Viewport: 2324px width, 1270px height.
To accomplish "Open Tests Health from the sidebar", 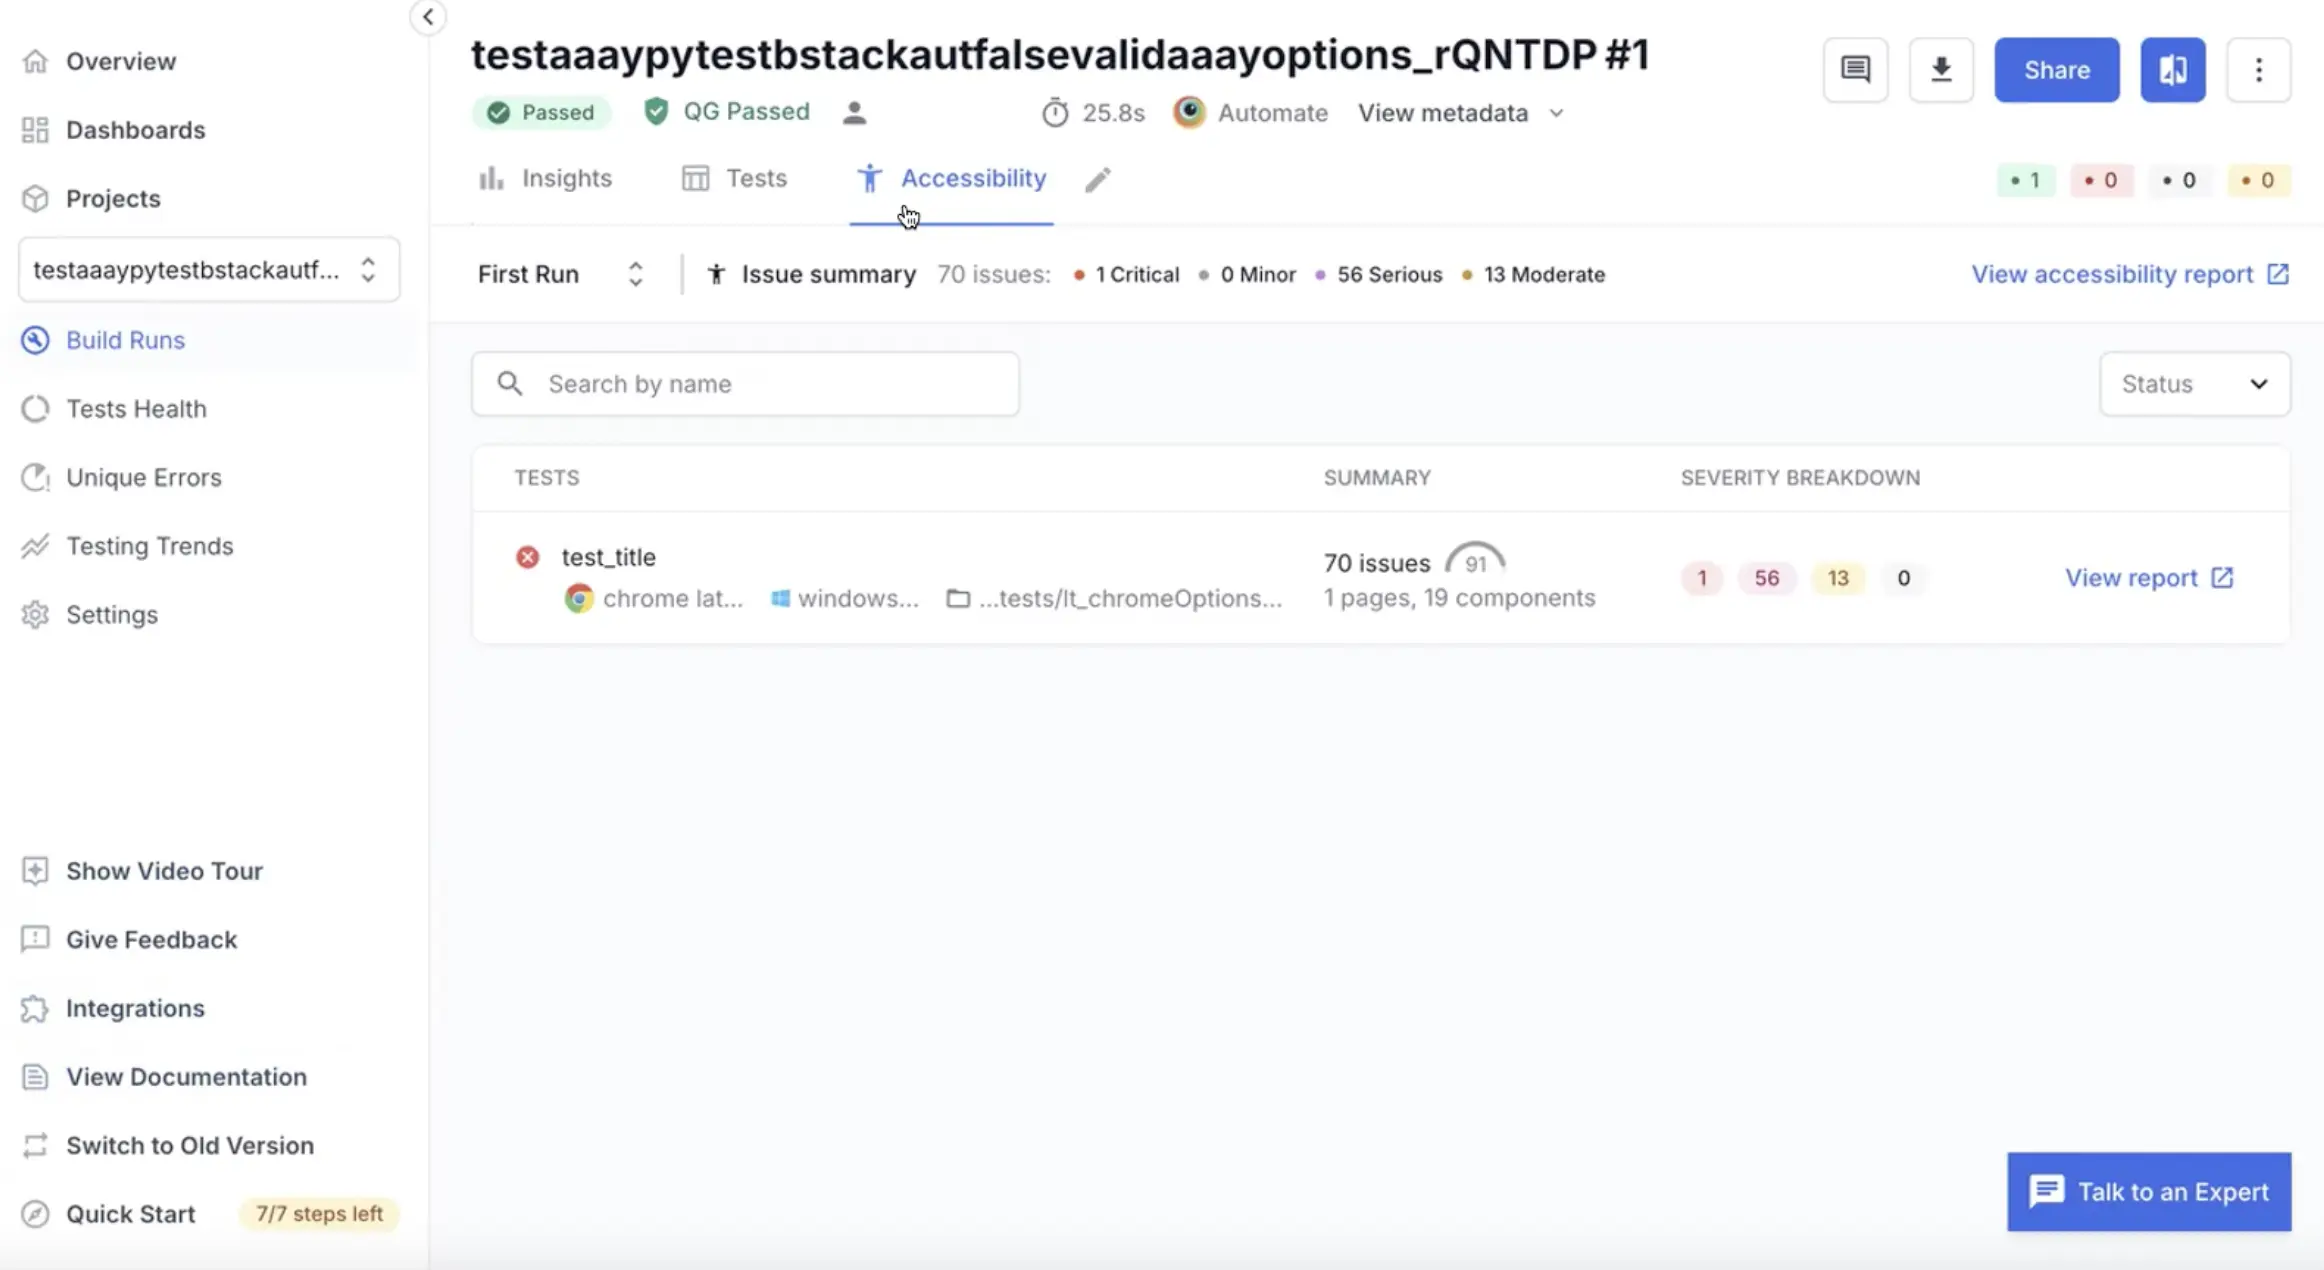I will point(136,408).
